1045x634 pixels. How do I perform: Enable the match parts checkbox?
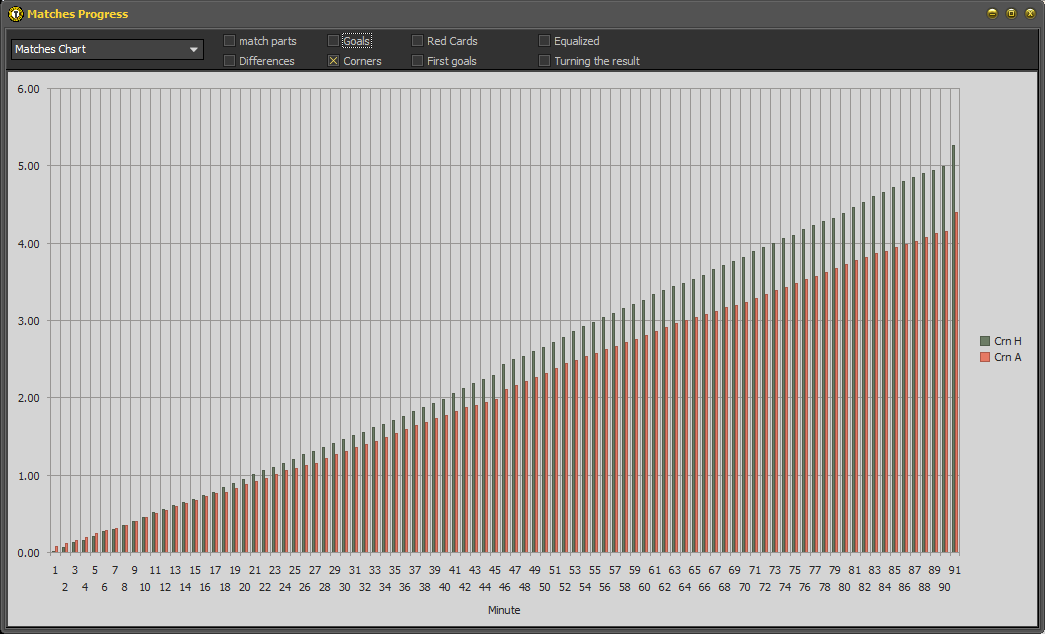229,41
